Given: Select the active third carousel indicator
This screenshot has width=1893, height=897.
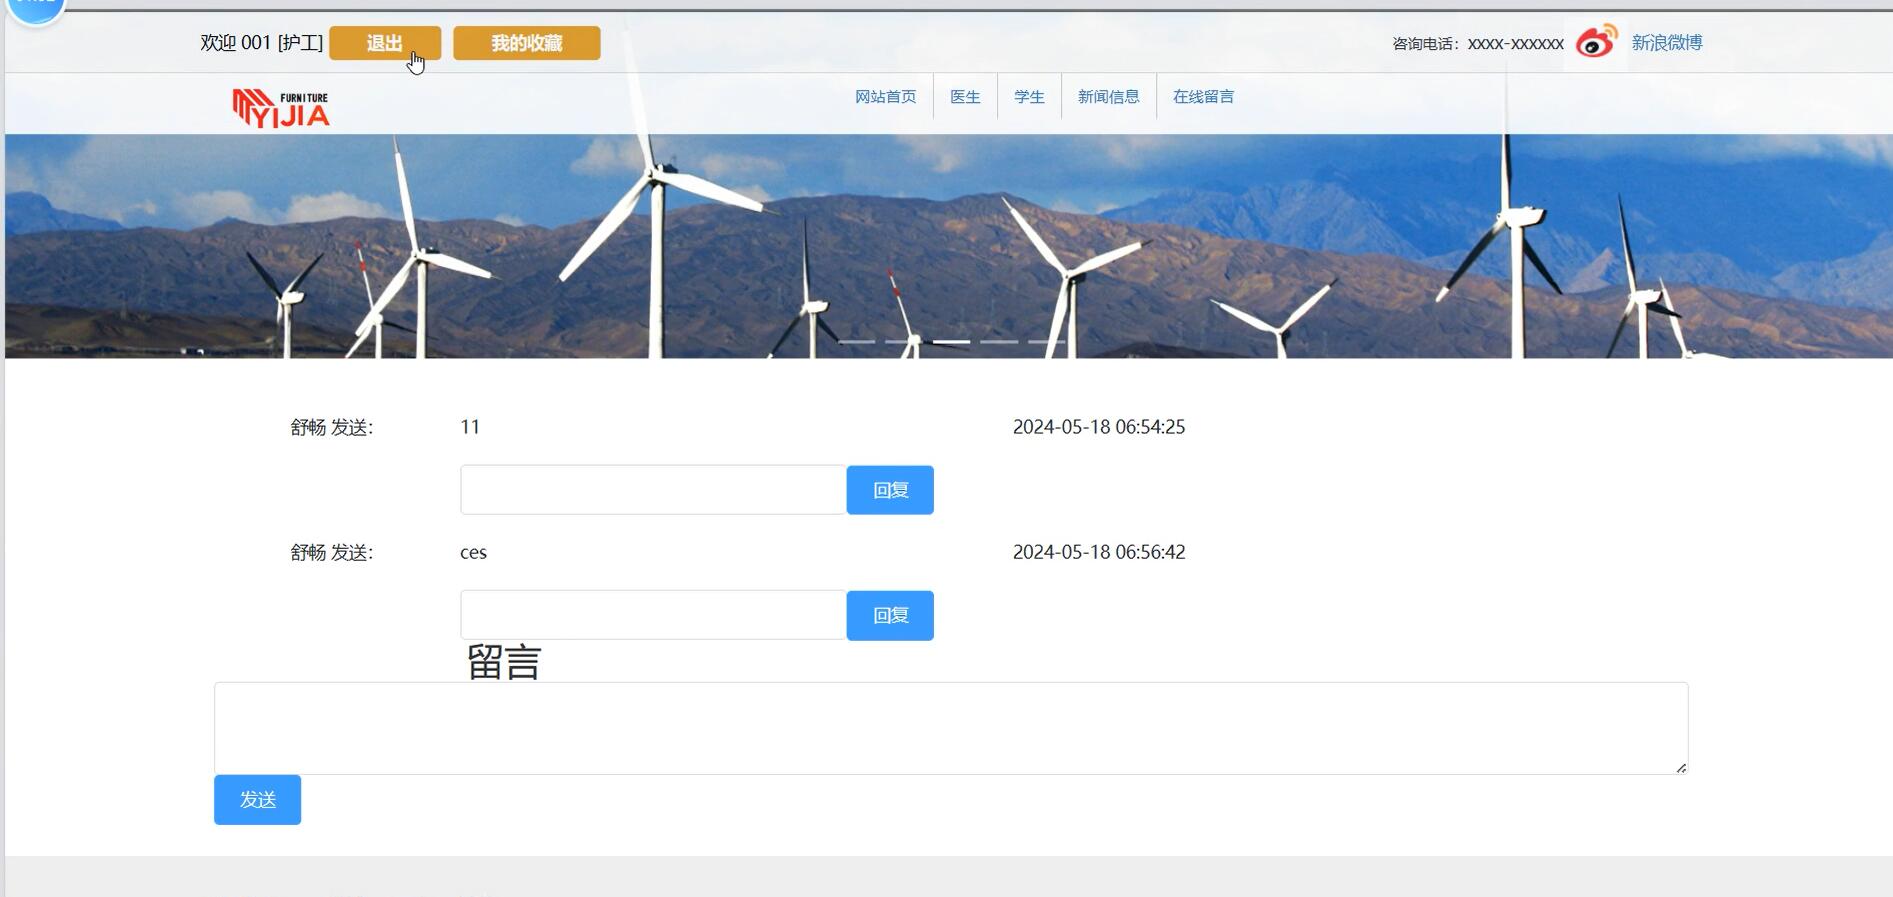Looking at the screenshot, I should 951,342.
